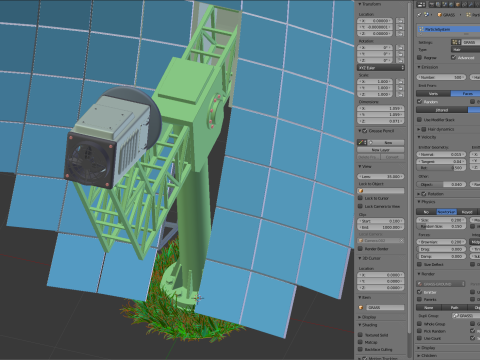Screen dimensions: 480x360
Task: Select the Jittered distribution option
Action: pyautogui.click(x=442, y=110)
